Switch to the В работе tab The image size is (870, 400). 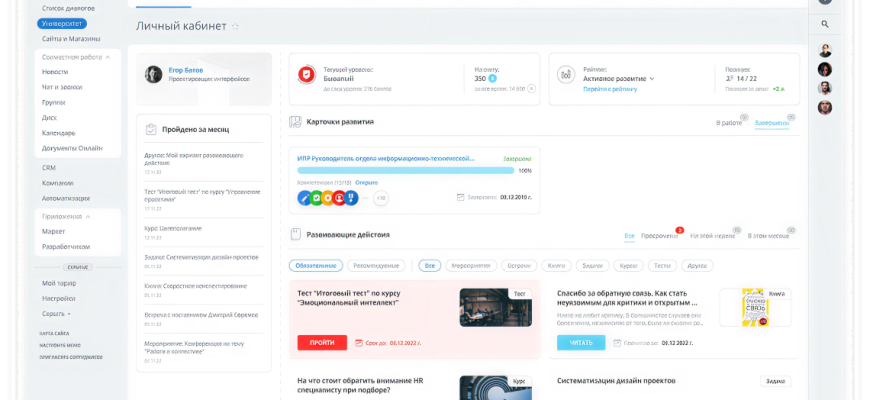click(x=730, y=122)
